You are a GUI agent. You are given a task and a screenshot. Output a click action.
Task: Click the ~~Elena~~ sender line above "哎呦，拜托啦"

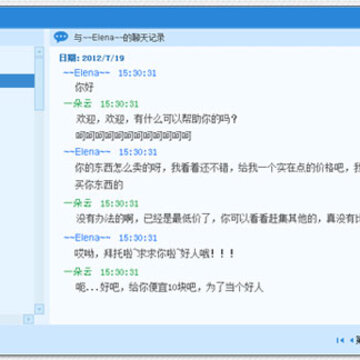[110, 238]
